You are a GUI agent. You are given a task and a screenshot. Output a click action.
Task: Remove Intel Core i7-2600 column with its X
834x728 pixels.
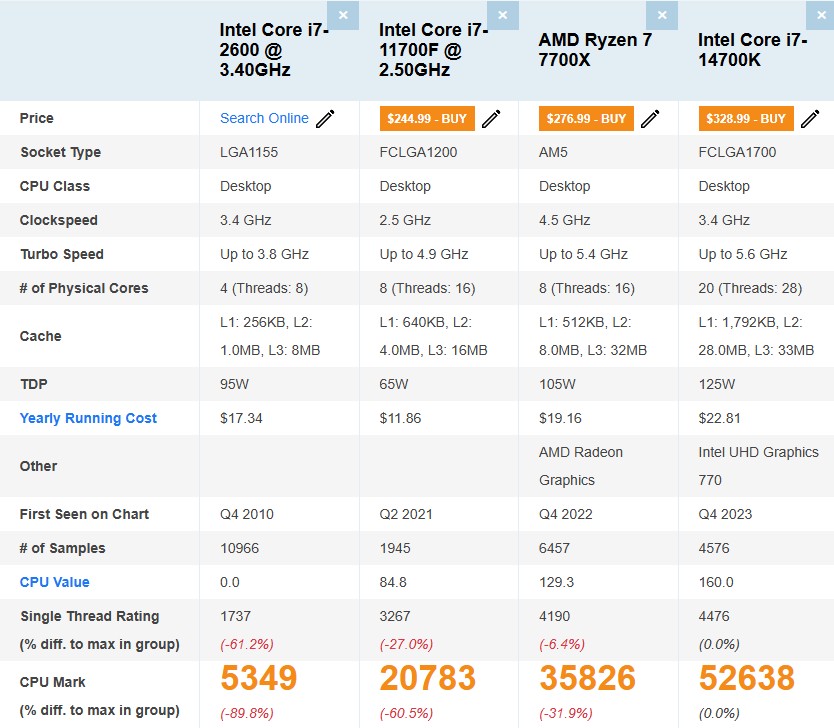tap(343, 15)
